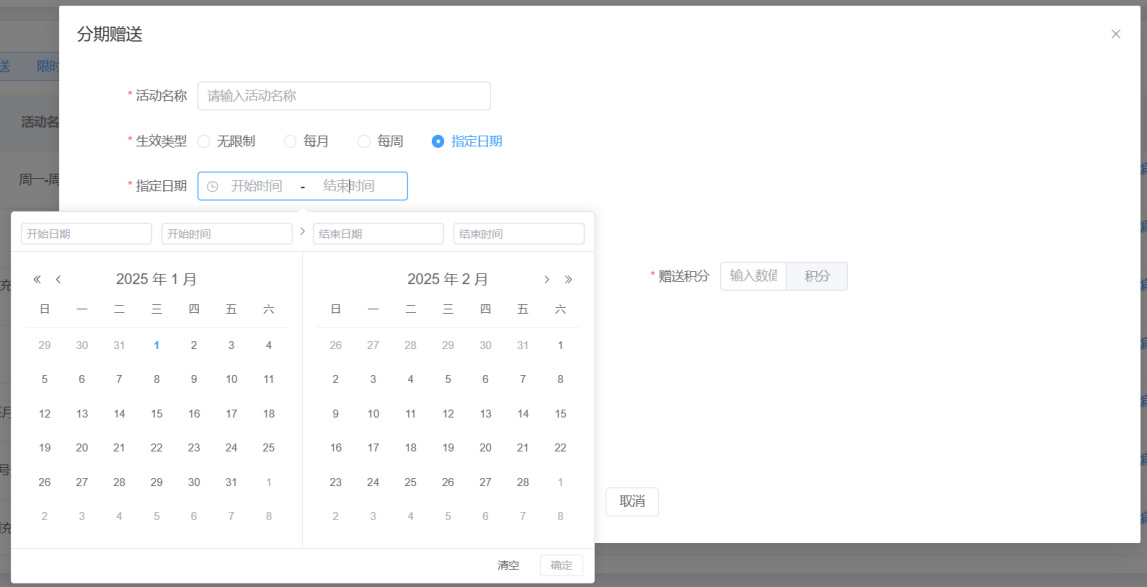This screenshot has width=1147, height=587.
Task: Close the 分期赠送 dialog
Action: tap(1116, 34)
